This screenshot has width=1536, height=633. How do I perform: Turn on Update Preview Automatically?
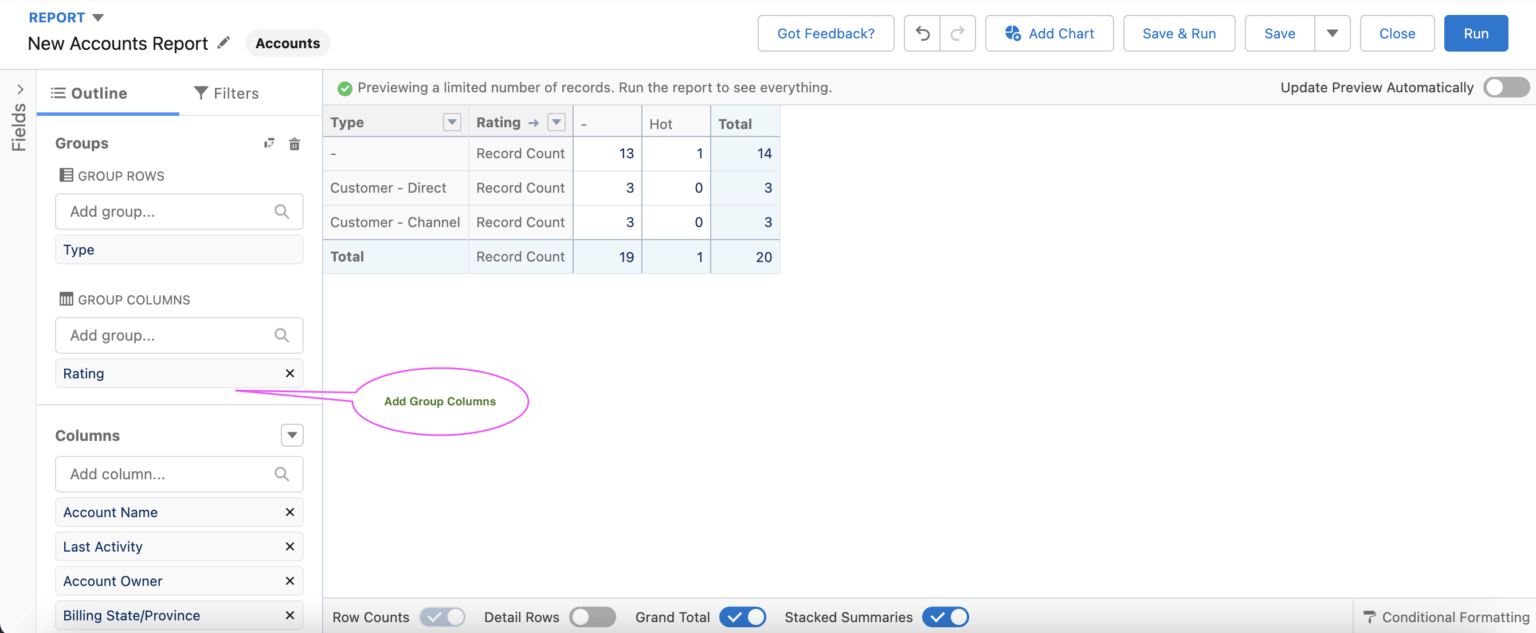[x=1506, y=87]
